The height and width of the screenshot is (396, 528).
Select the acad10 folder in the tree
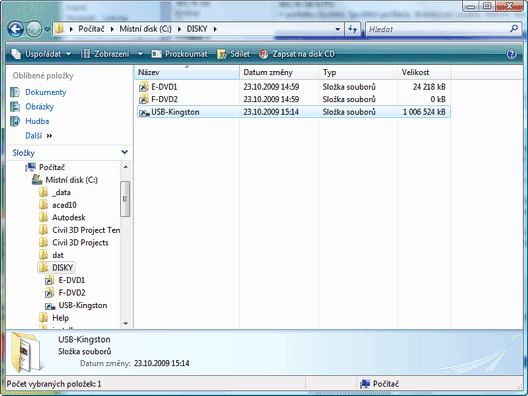pyautogui.click(x=64, y=205)
